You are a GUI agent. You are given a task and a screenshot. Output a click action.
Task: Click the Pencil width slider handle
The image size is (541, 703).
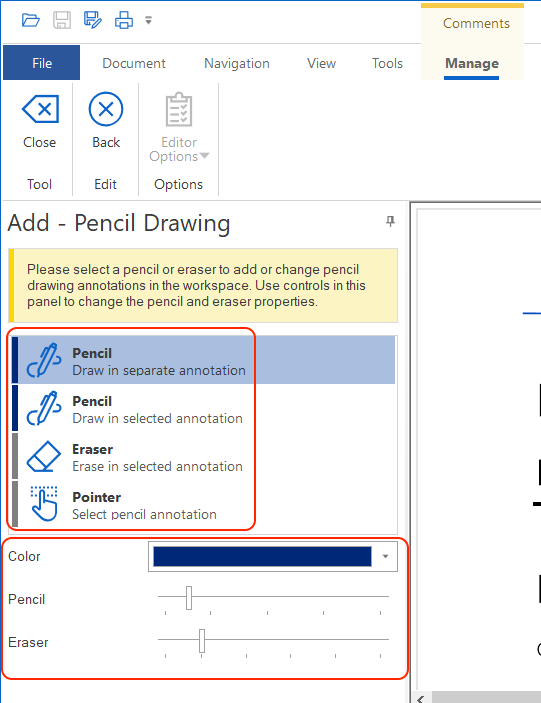(x=189, y=598)
